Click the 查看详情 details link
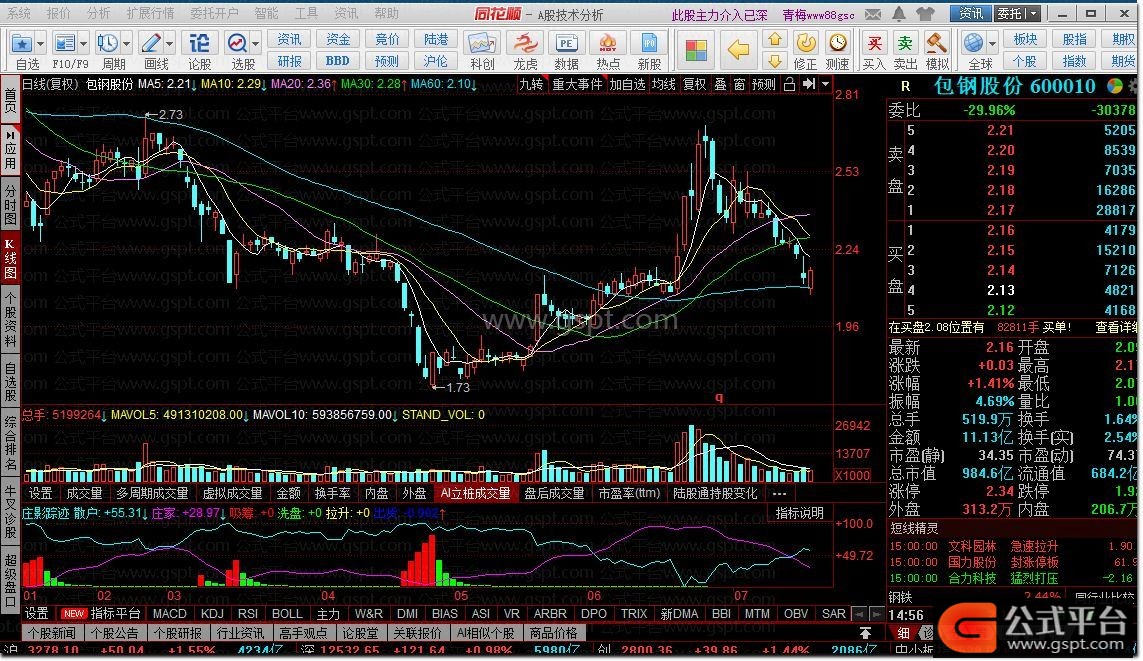Viewport: 1143px width, 661px height. [x=1116, y=327]
